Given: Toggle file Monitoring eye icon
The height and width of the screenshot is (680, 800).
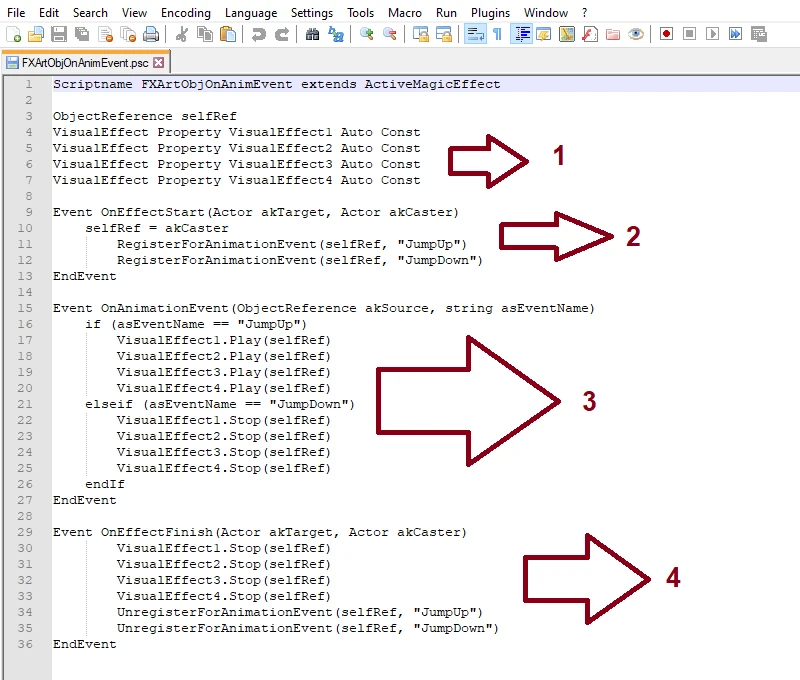Looking at the screenshot, I should click(x=636, y=34).
